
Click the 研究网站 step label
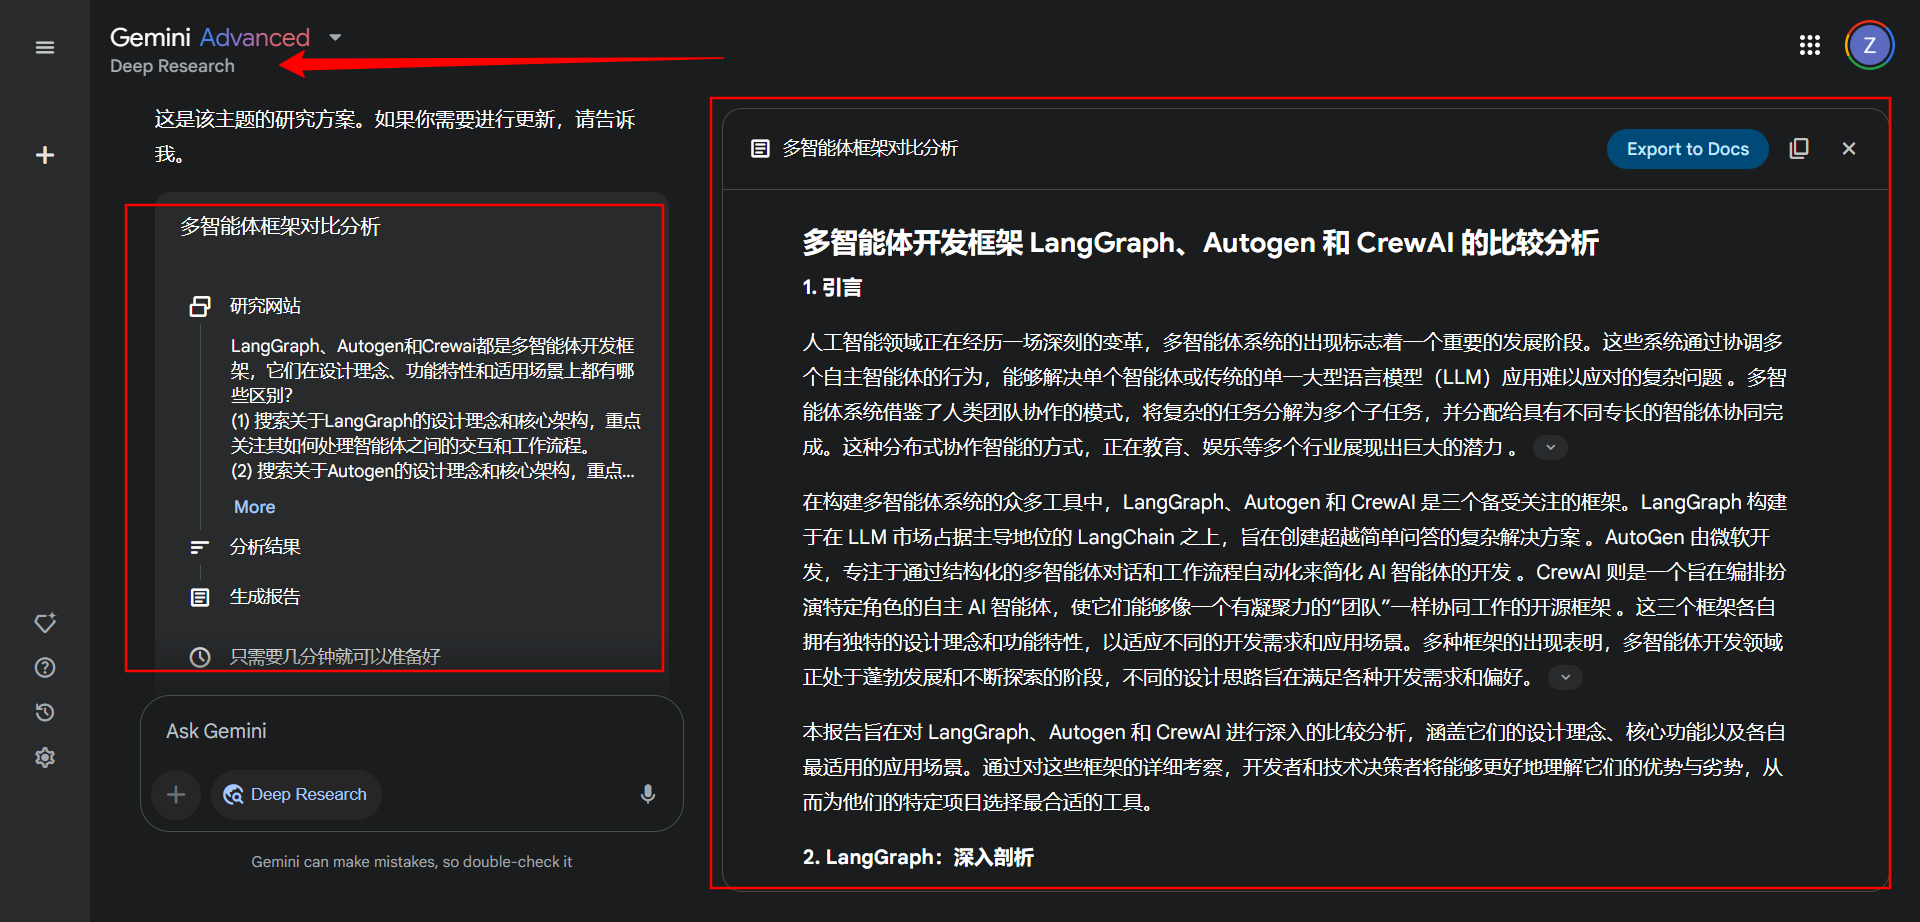[265, 306]
